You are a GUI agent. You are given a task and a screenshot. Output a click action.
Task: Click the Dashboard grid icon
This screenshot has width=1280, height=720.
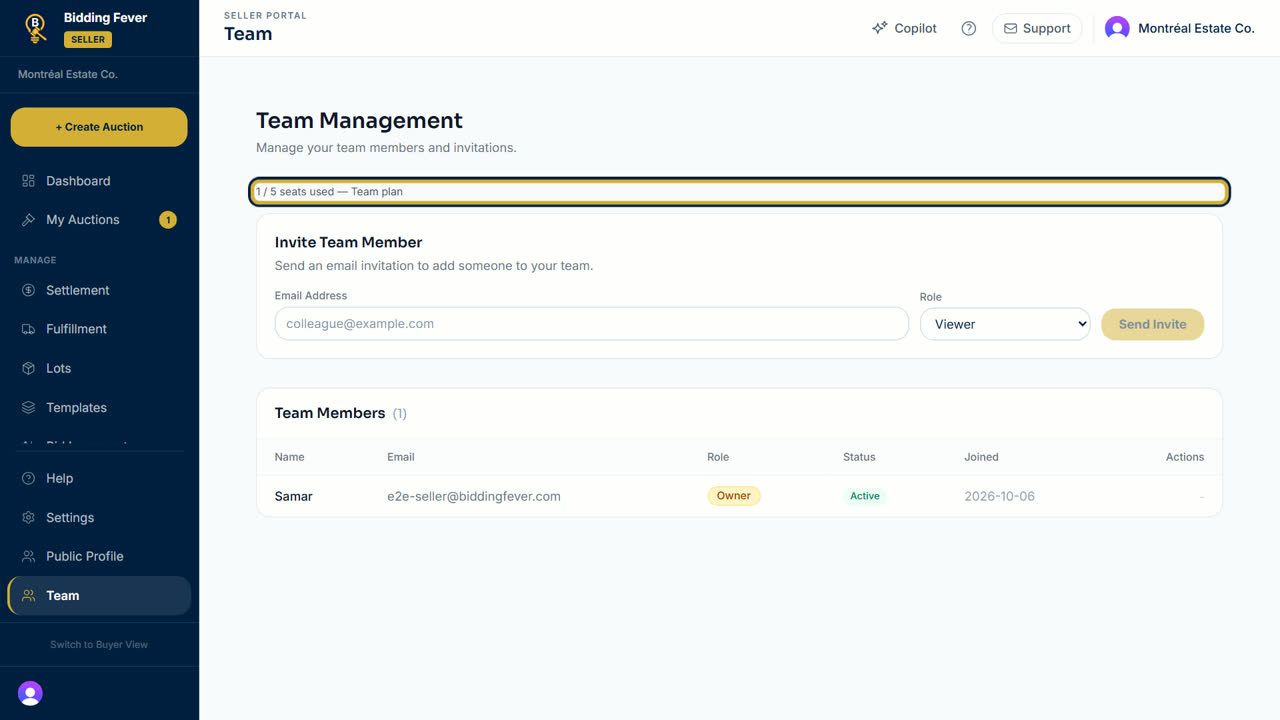[x=28, y=181]
